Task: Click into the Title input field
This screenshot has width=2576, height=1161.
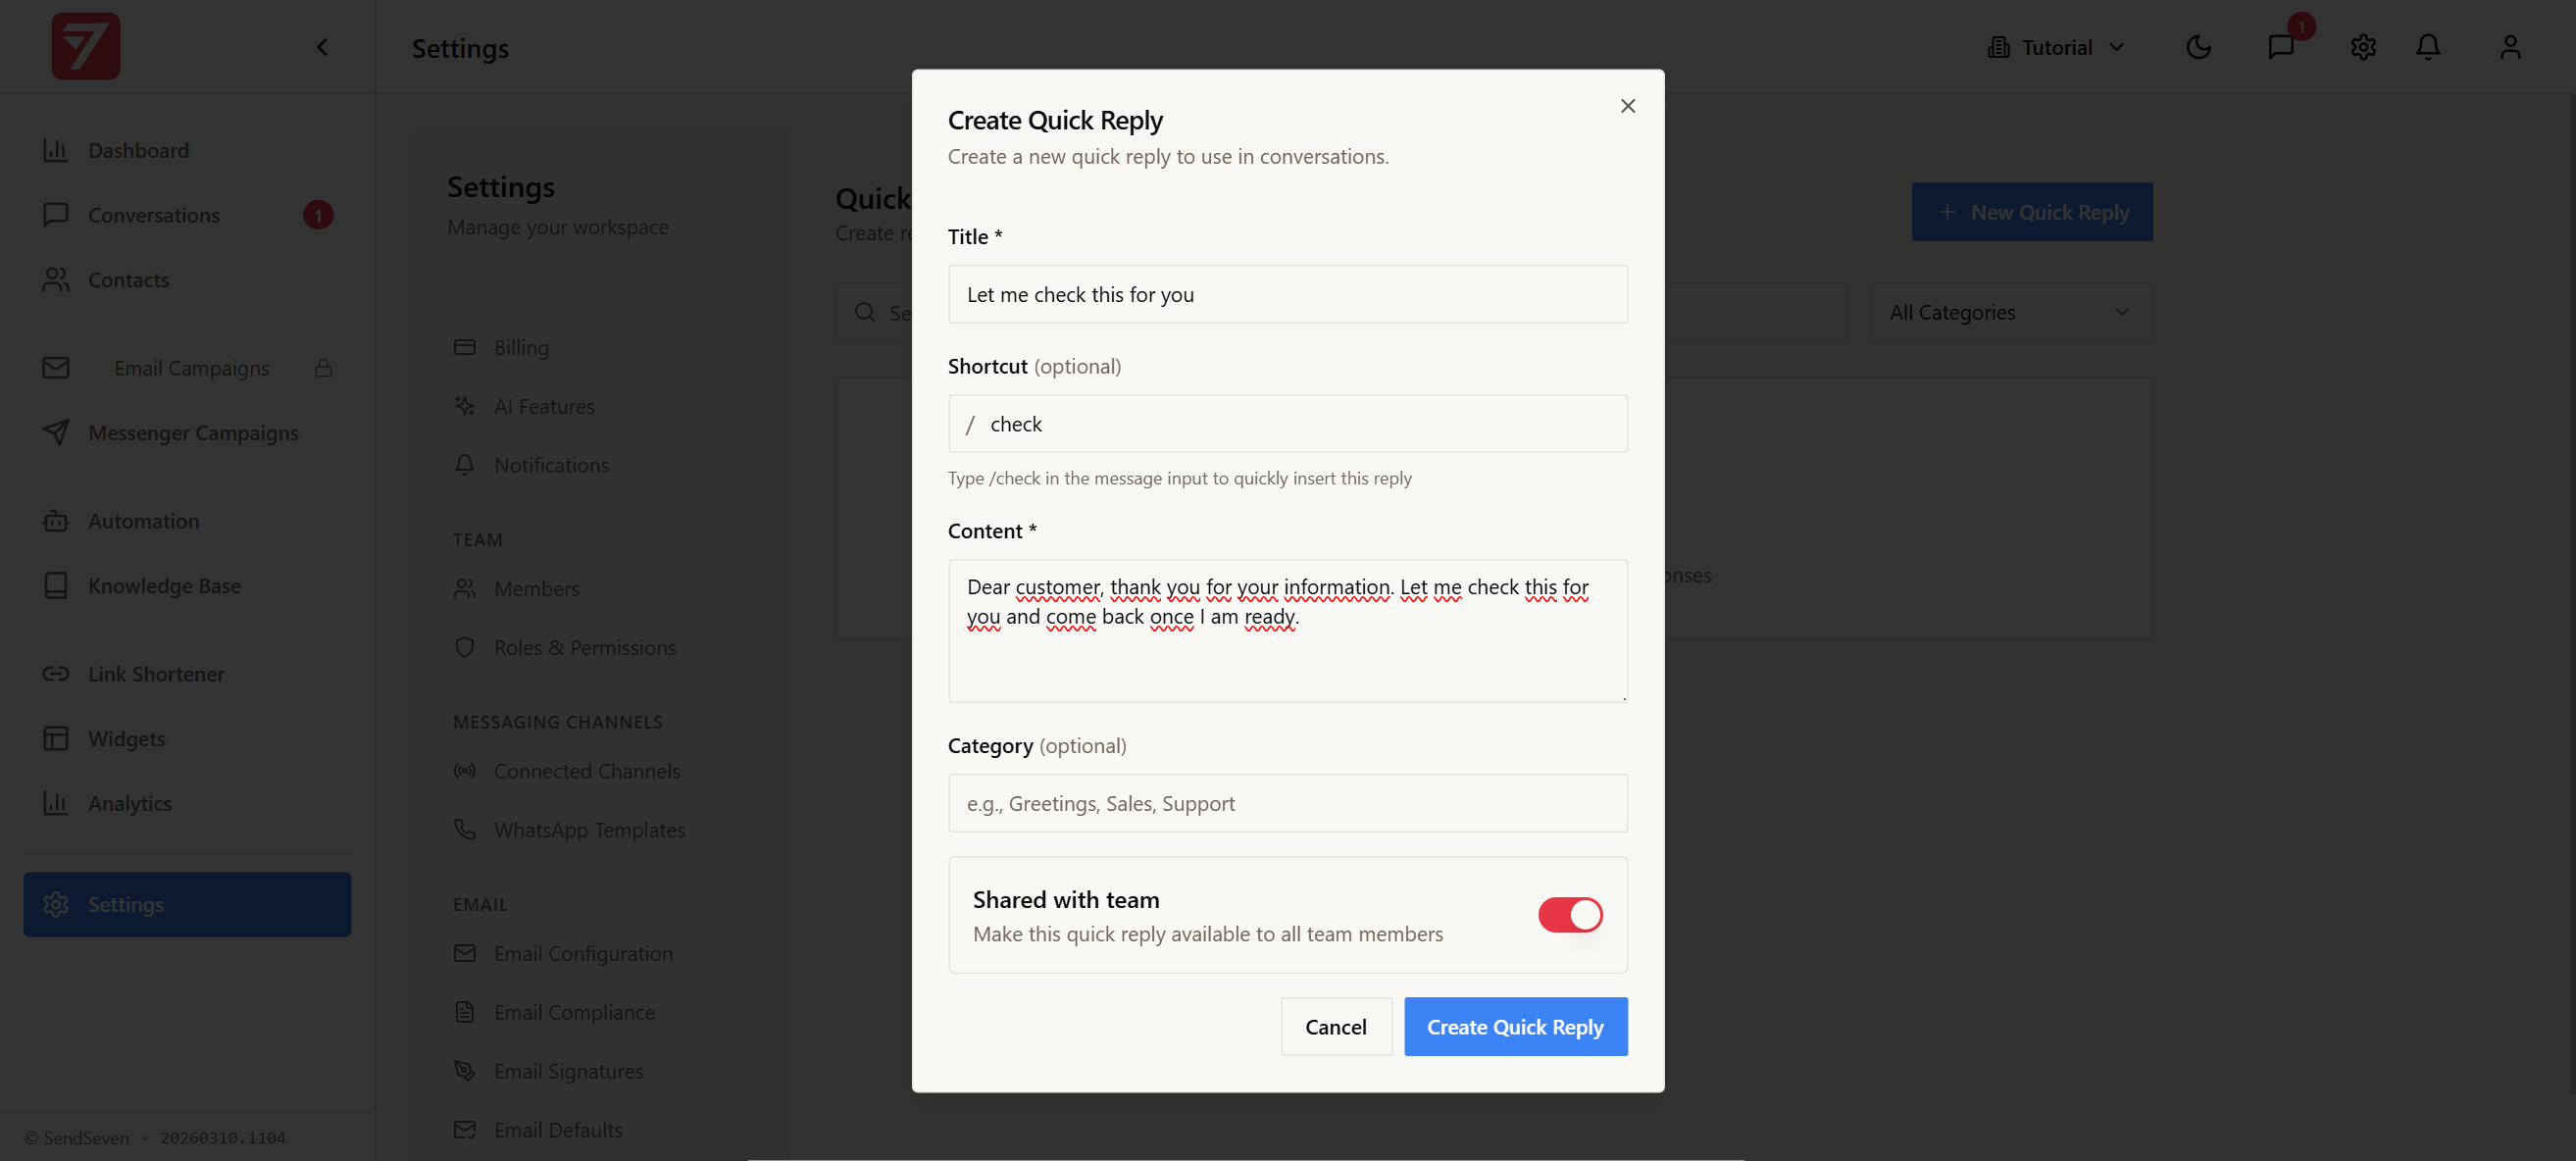Action: pyautogui.click(x=1287, y=294)
